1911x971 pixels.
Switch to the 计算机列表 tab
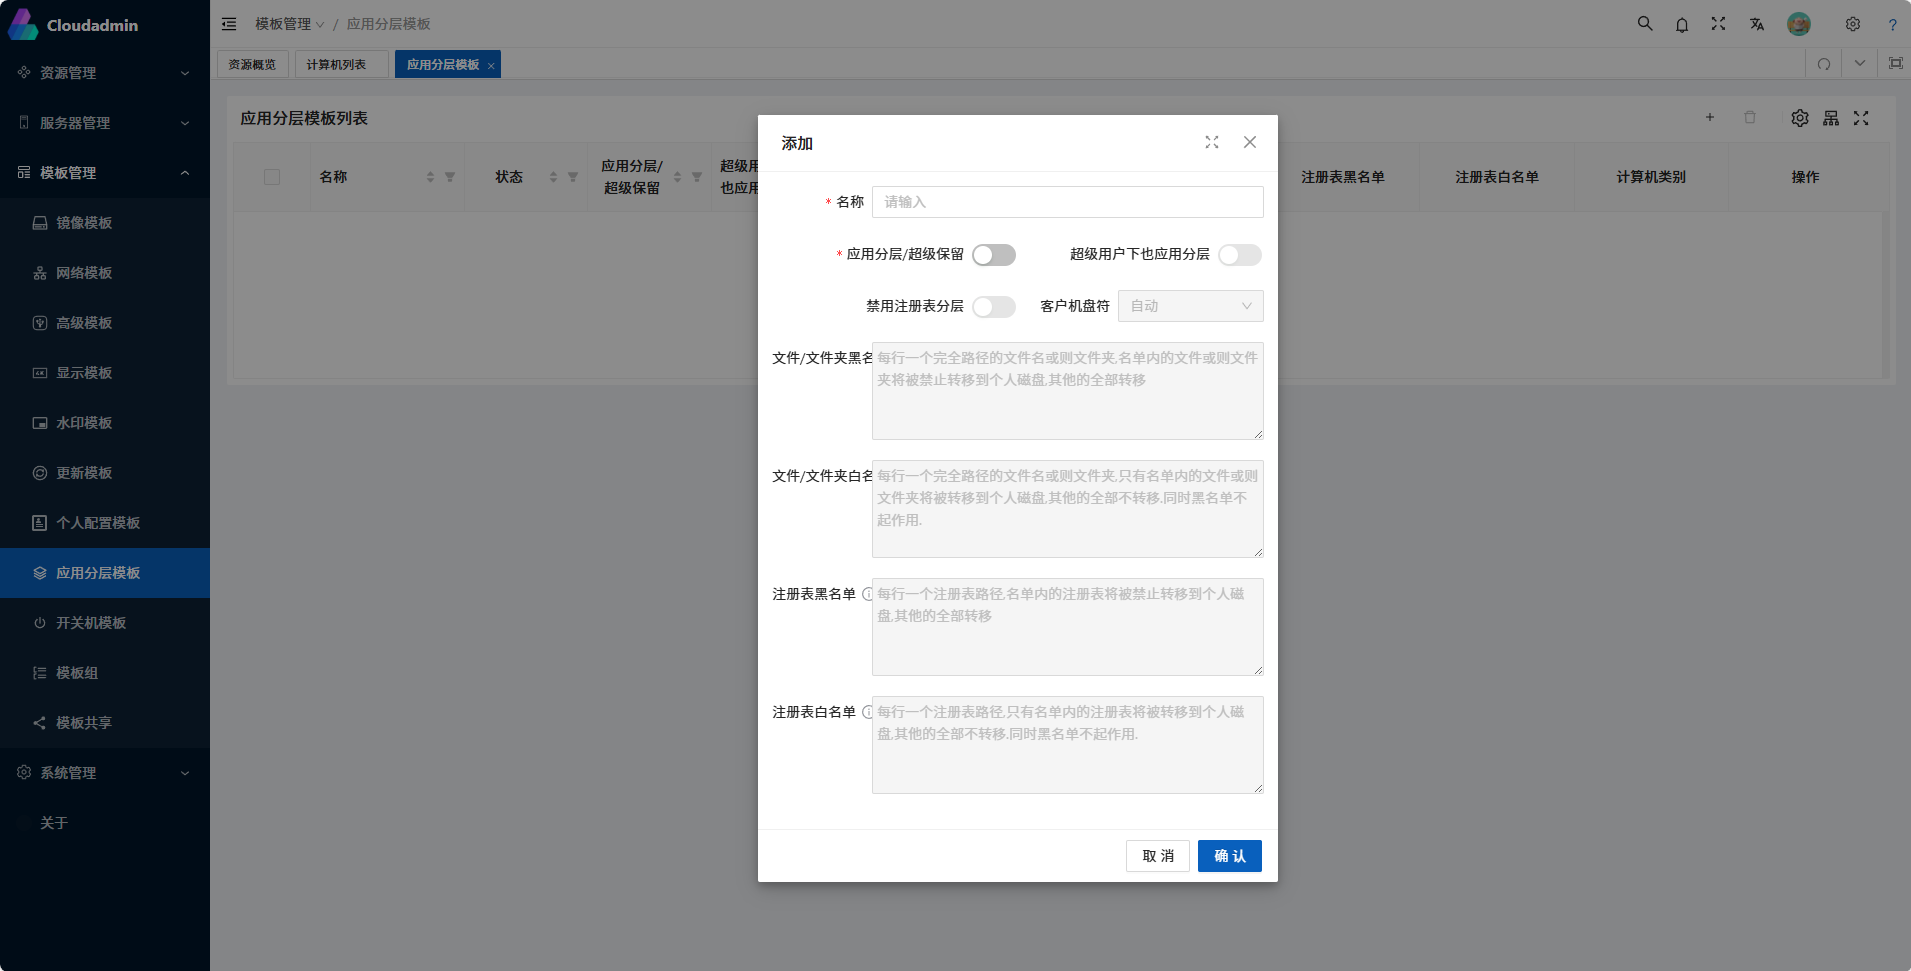coord(336,64)
